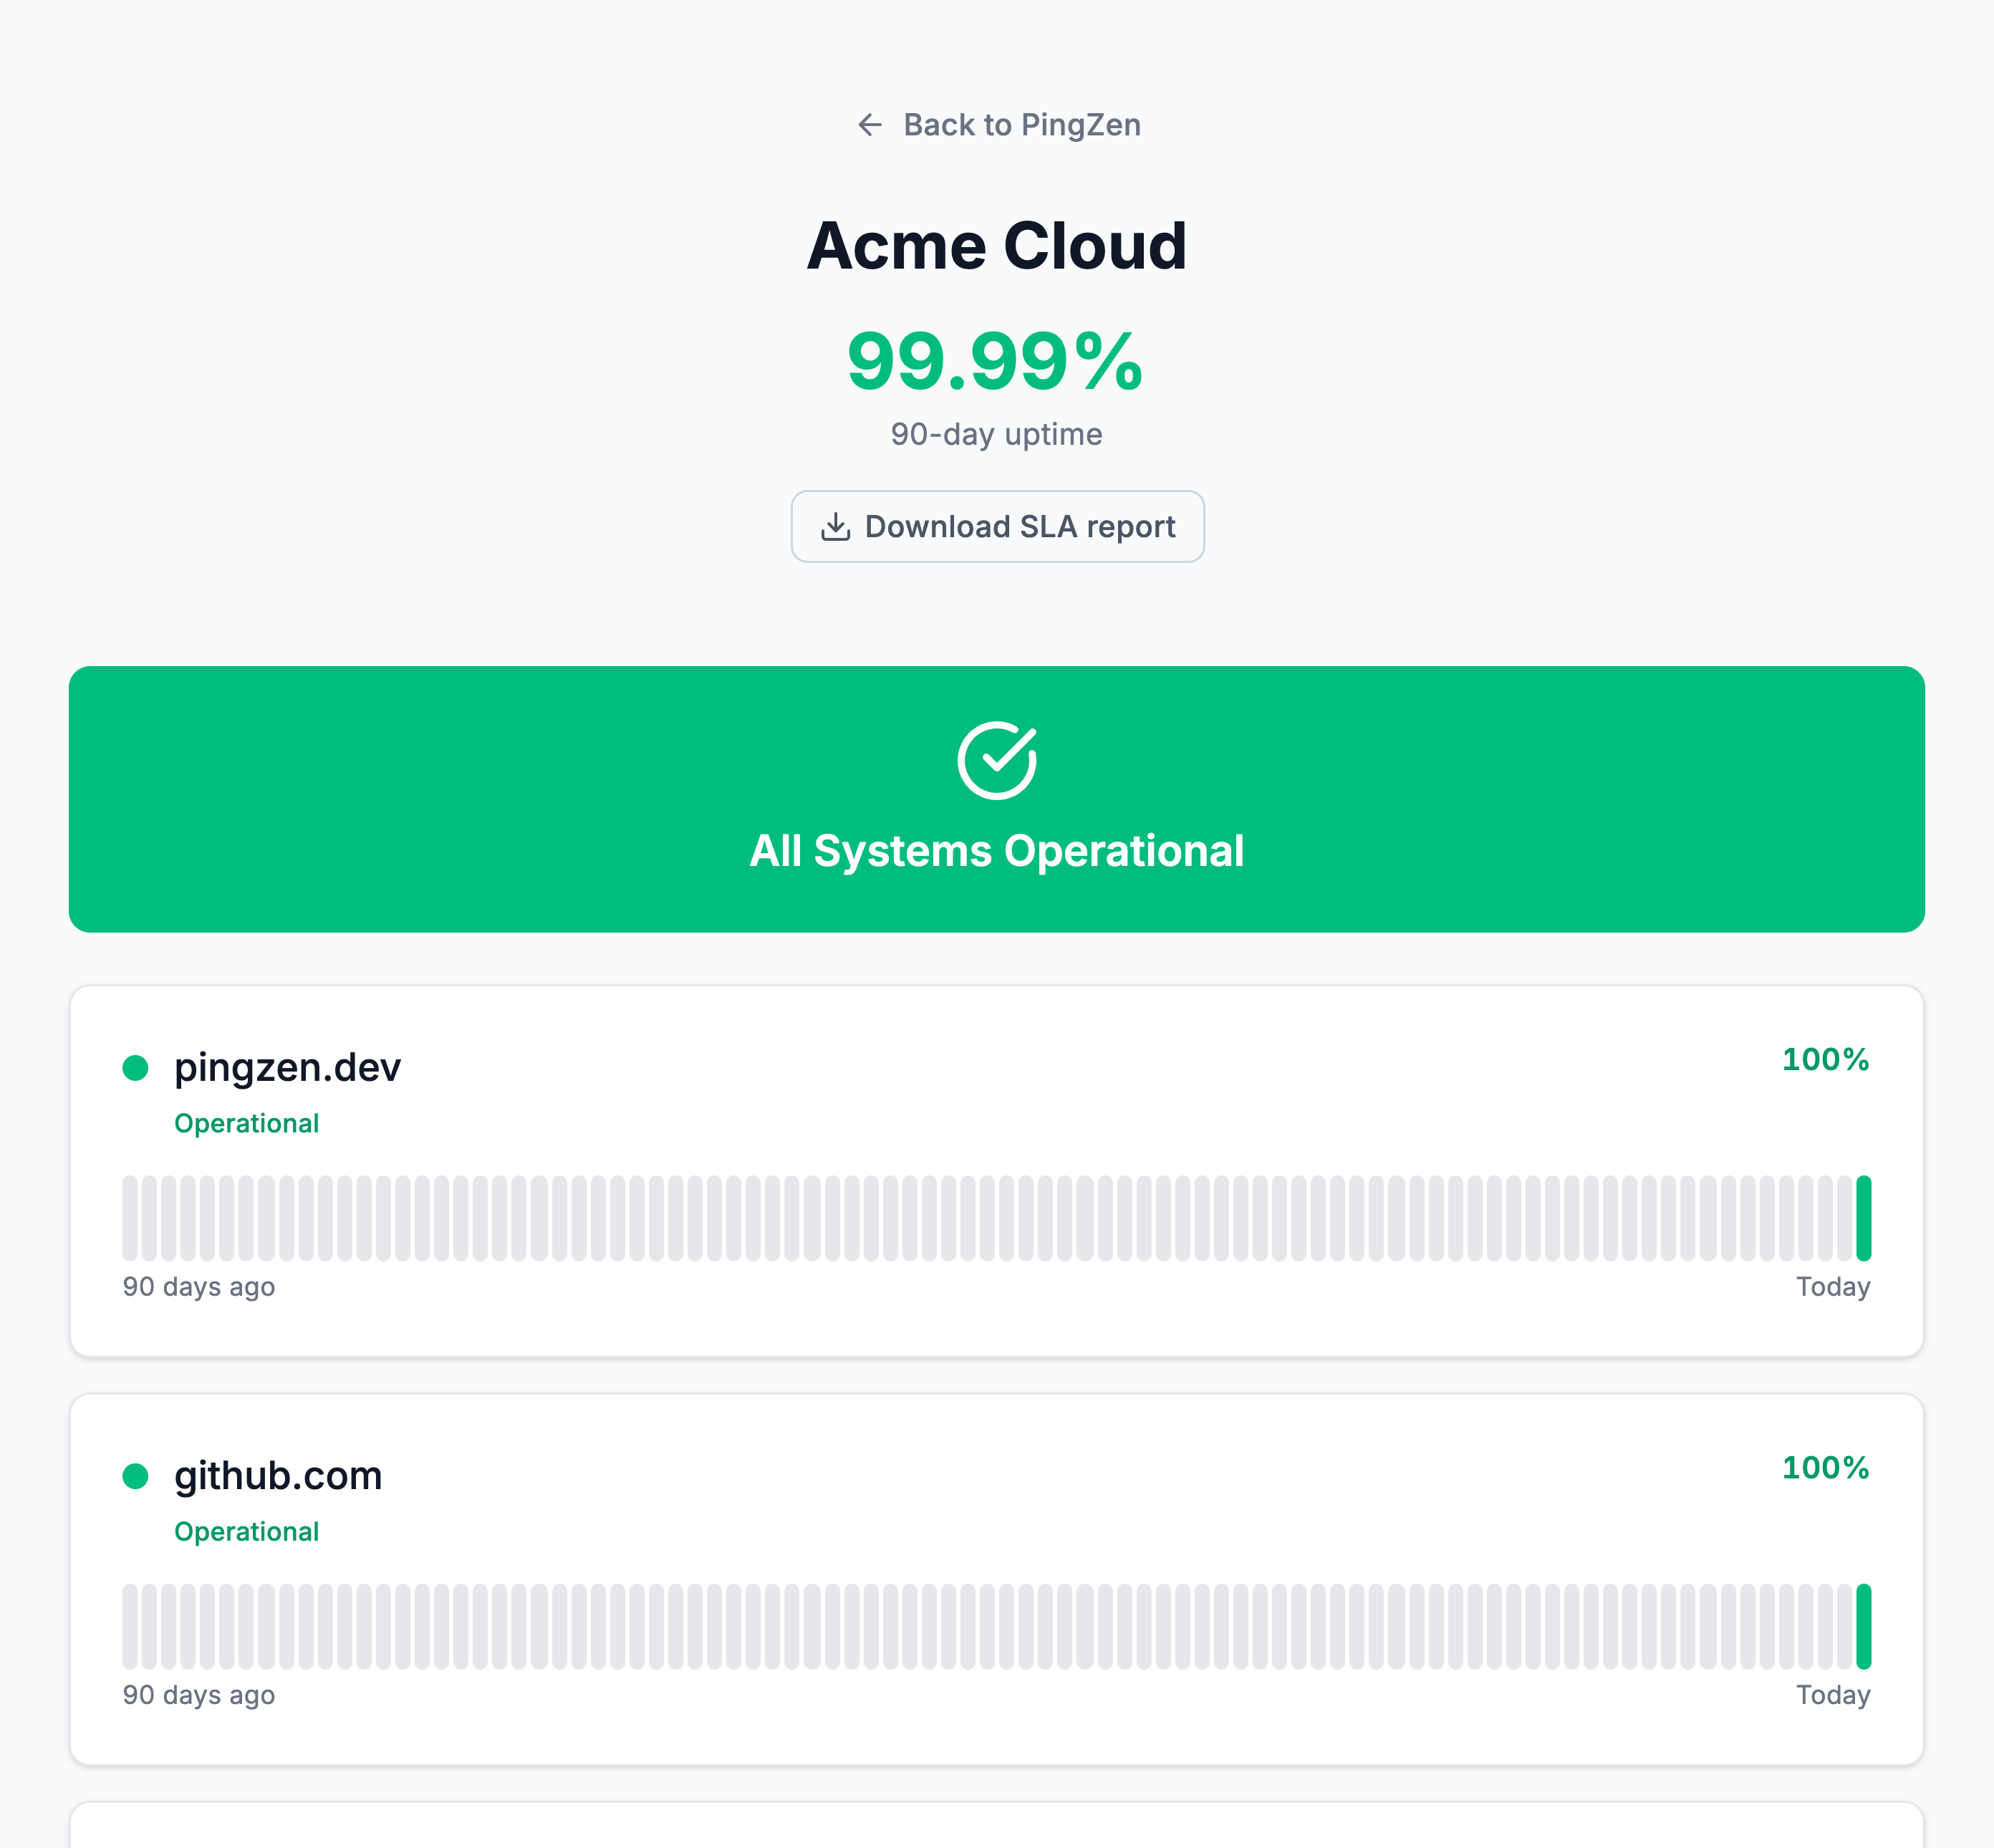Click Operational status under pingzen.dev
This screenshot has width=1994, height=1848.
(x=246, y=1123)
